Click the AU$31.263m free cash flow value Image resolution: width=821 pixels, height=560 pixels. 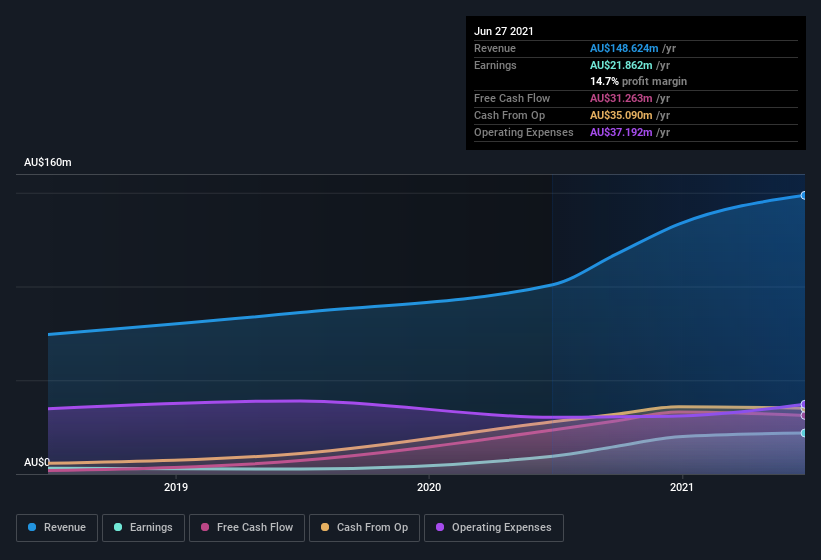pos(621,98)
